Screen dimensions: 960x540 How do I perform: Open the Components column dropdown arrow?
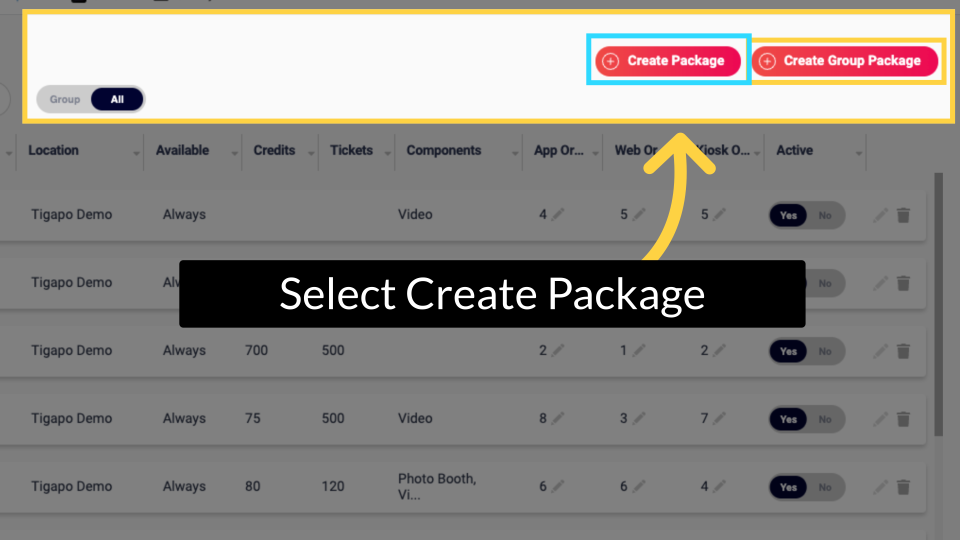[514, 153]
